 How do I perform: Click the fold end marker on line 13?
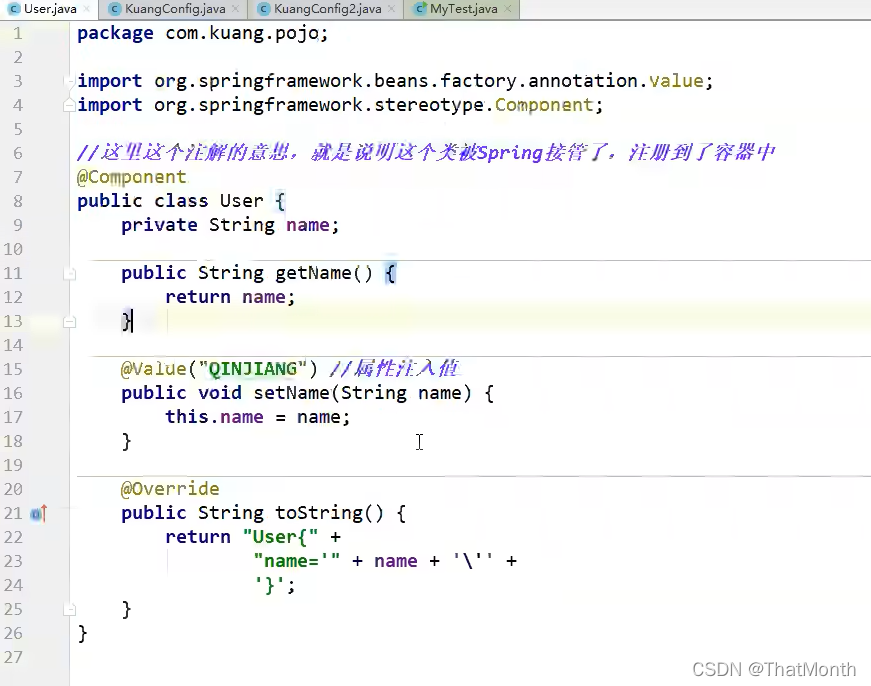(69, 322)
